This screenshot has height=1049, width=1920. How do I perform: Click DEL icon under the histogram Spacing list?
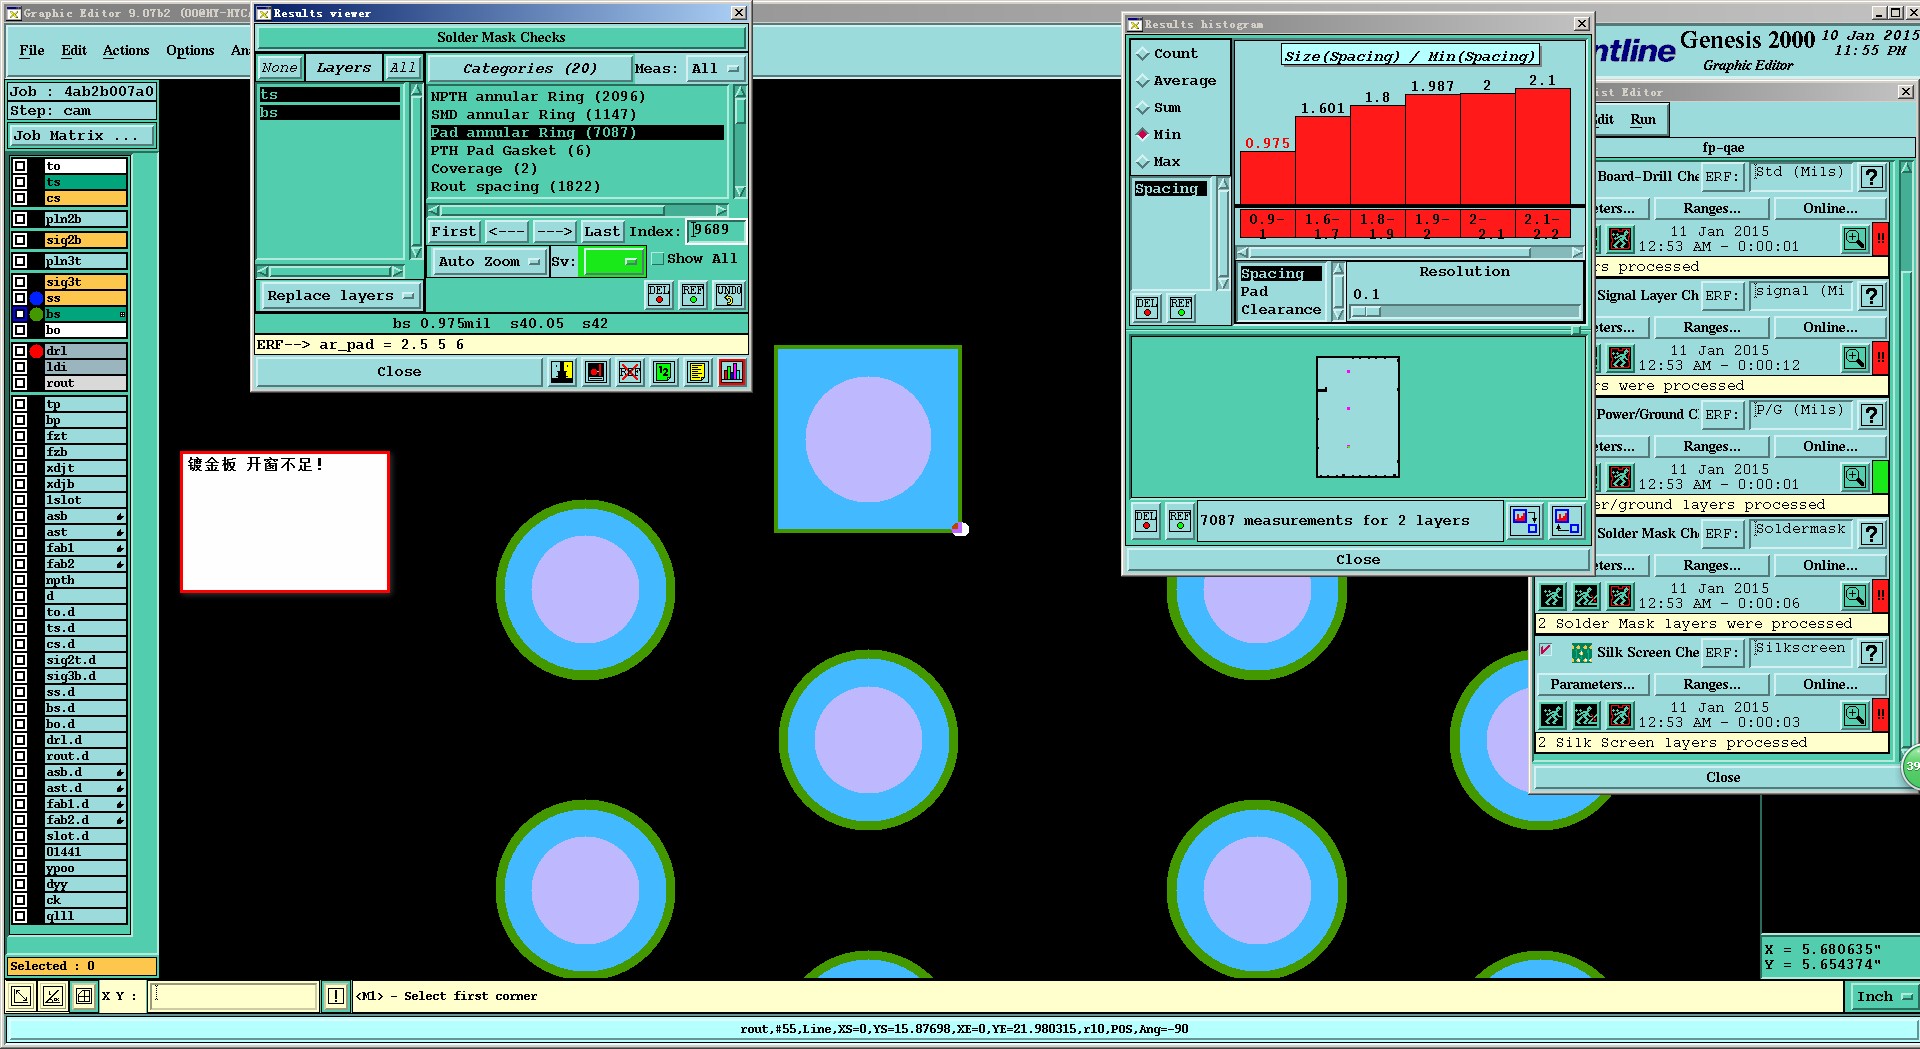pos(1147,307)
